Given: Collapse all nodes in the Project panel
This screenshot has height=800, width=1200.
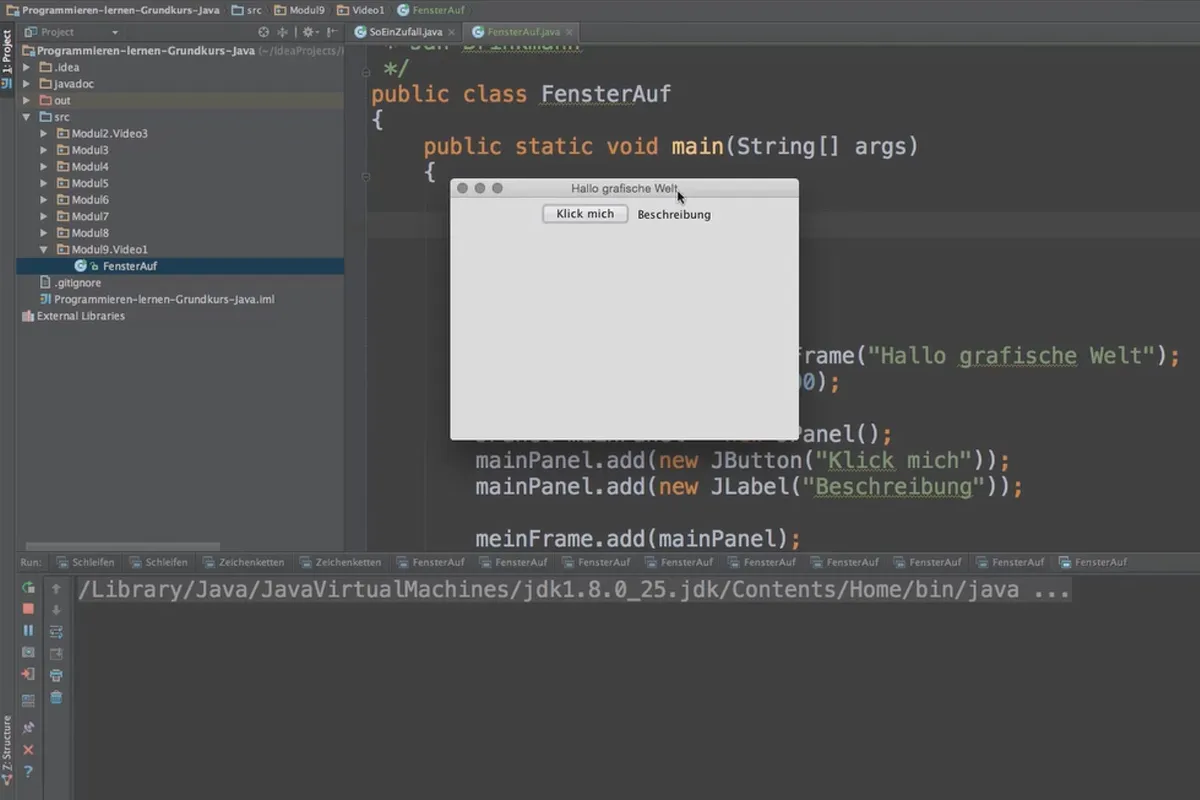Looking at the screenshot, I should pos(283,32).
